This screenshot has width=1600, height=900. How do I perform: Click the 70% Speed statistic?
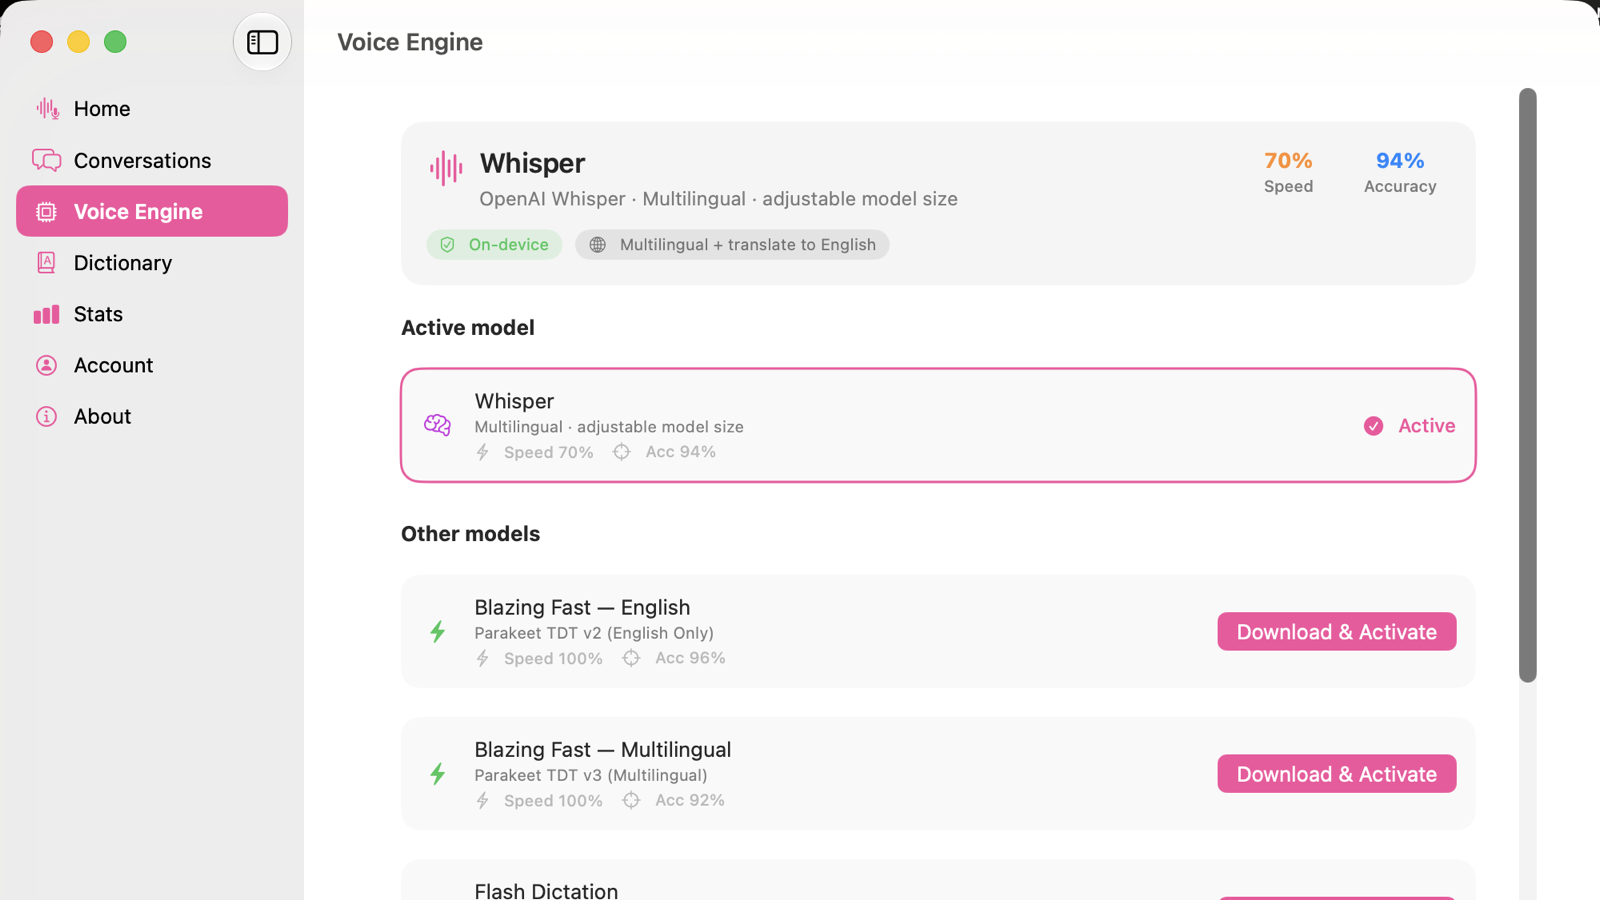(x=1288, y=172)
